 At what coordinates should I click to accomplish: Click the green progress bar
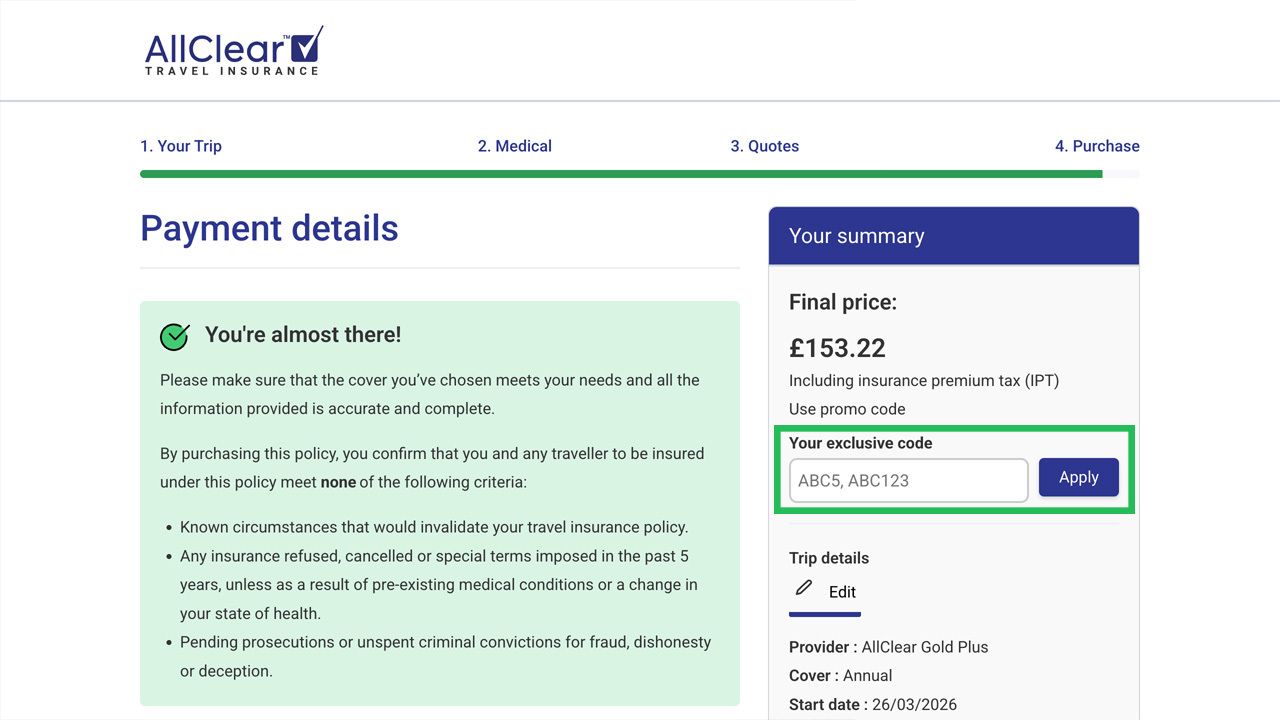click(x=621, y=173)
